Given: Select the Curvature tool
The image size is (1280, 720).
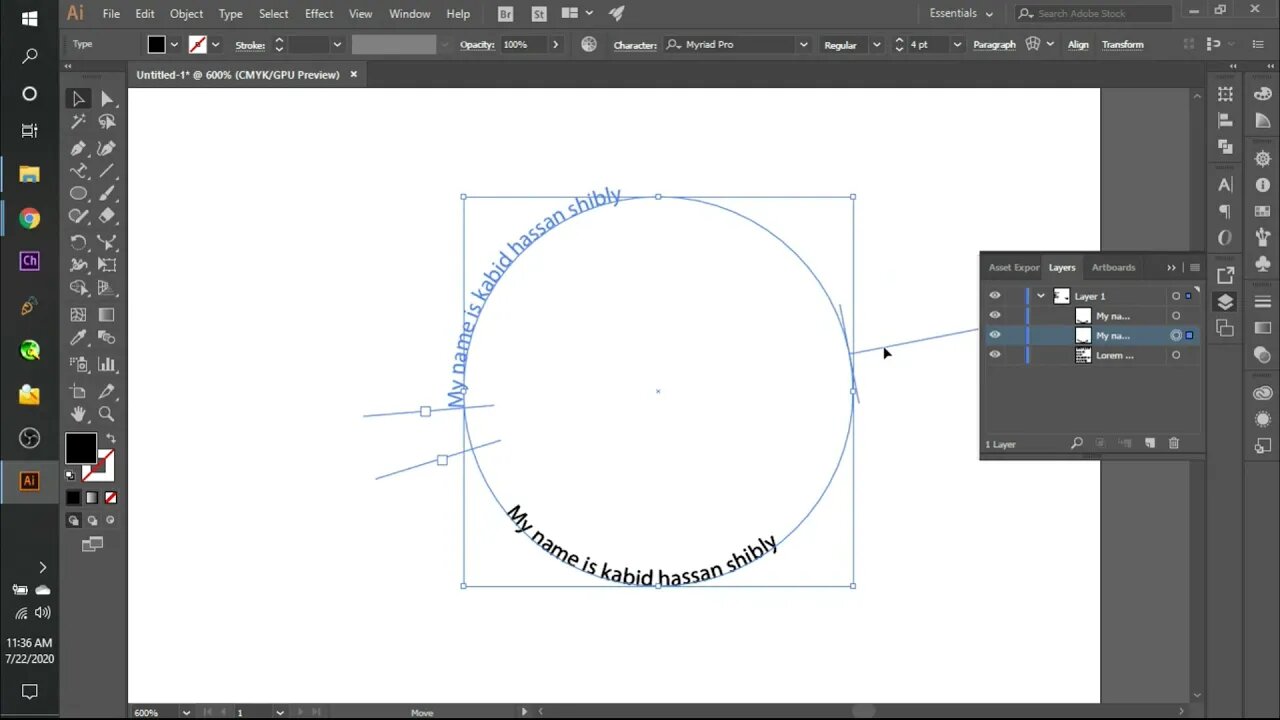Looking at the screenshot, I should coord(107,147).
